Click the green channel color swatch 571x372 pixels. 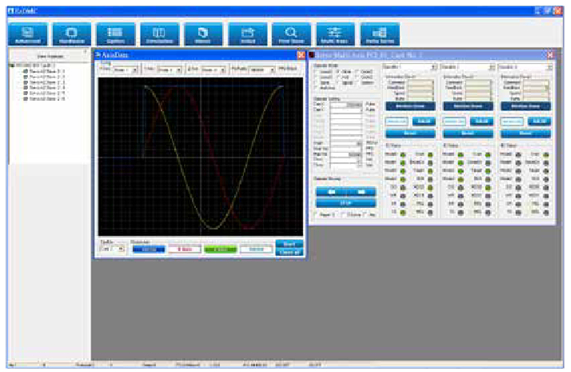pyautogui.click(x=220, y=249)
